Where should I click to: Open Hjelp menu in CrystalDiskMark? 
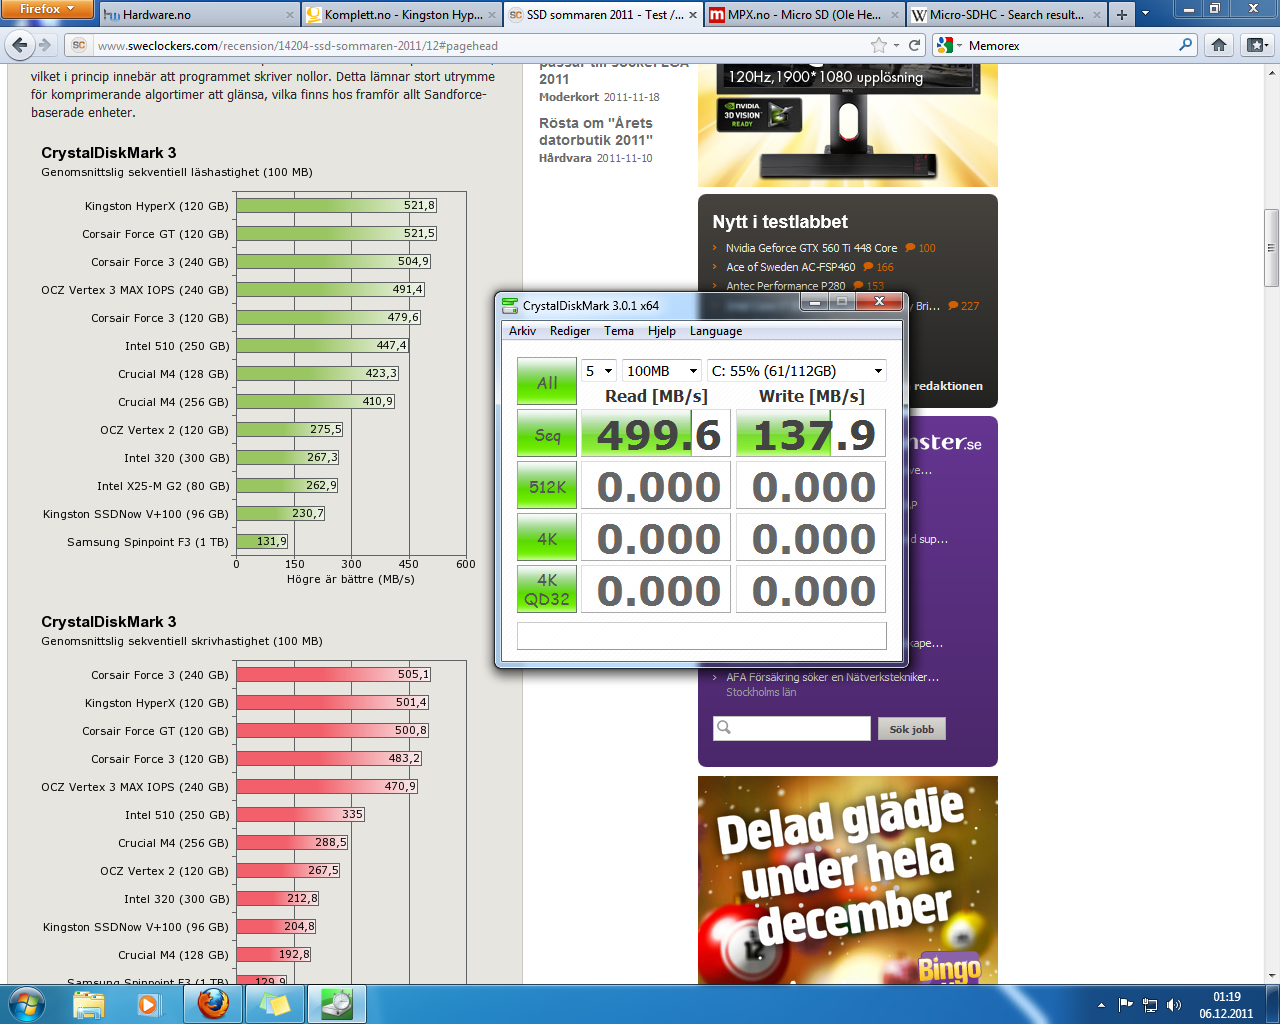tap(662, 331)
